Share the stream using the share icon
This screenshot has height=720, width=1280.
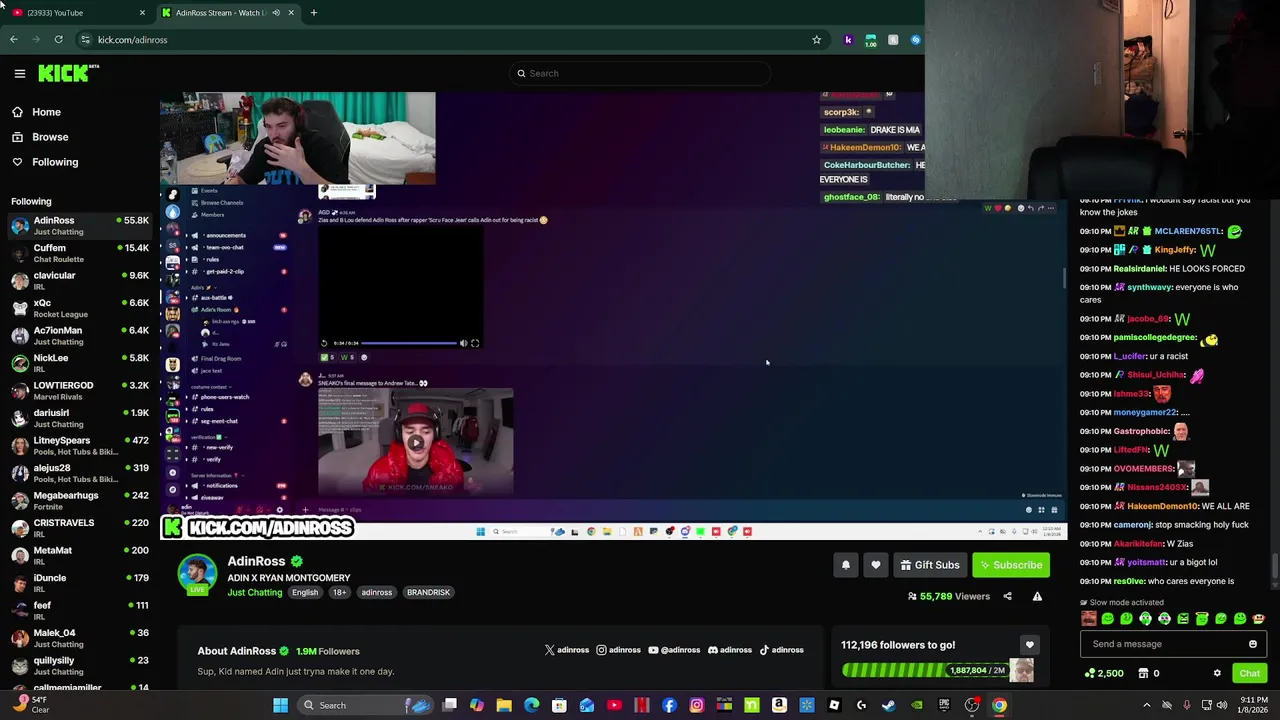point(1007,596)
